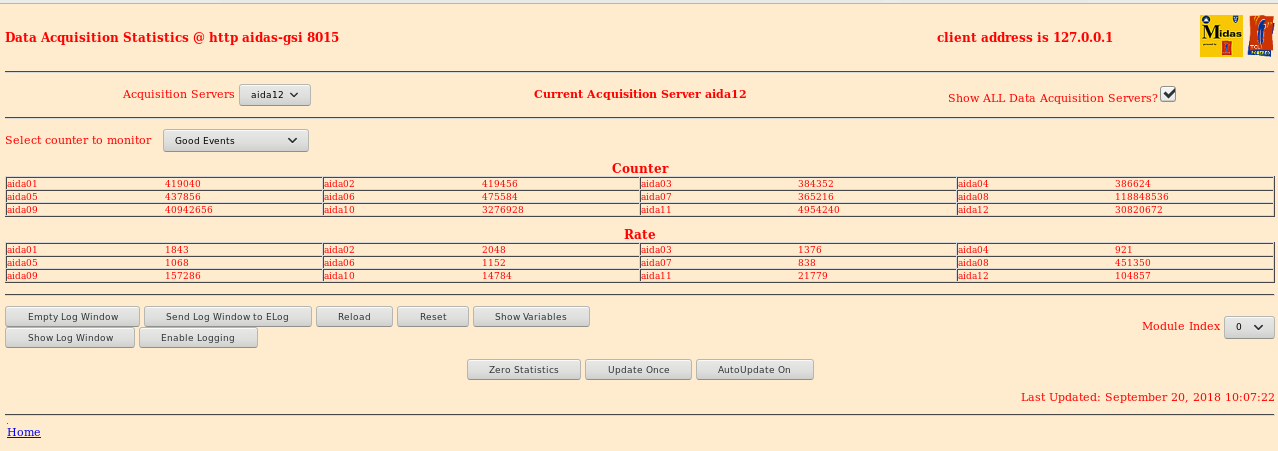Click the Data Acquisition Statistics title text
Screen dimensions: 1278x451
(x=172, y=38)
